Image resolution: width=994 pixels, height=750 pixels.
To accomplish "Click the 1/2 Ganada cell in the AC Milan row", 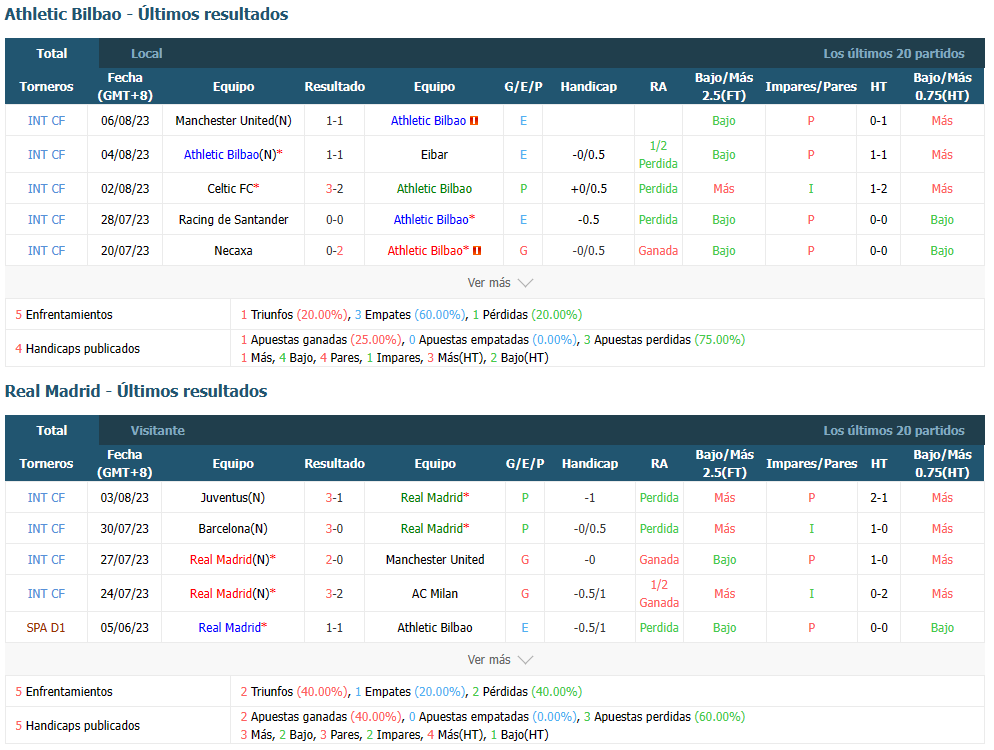I will [659, 593].
